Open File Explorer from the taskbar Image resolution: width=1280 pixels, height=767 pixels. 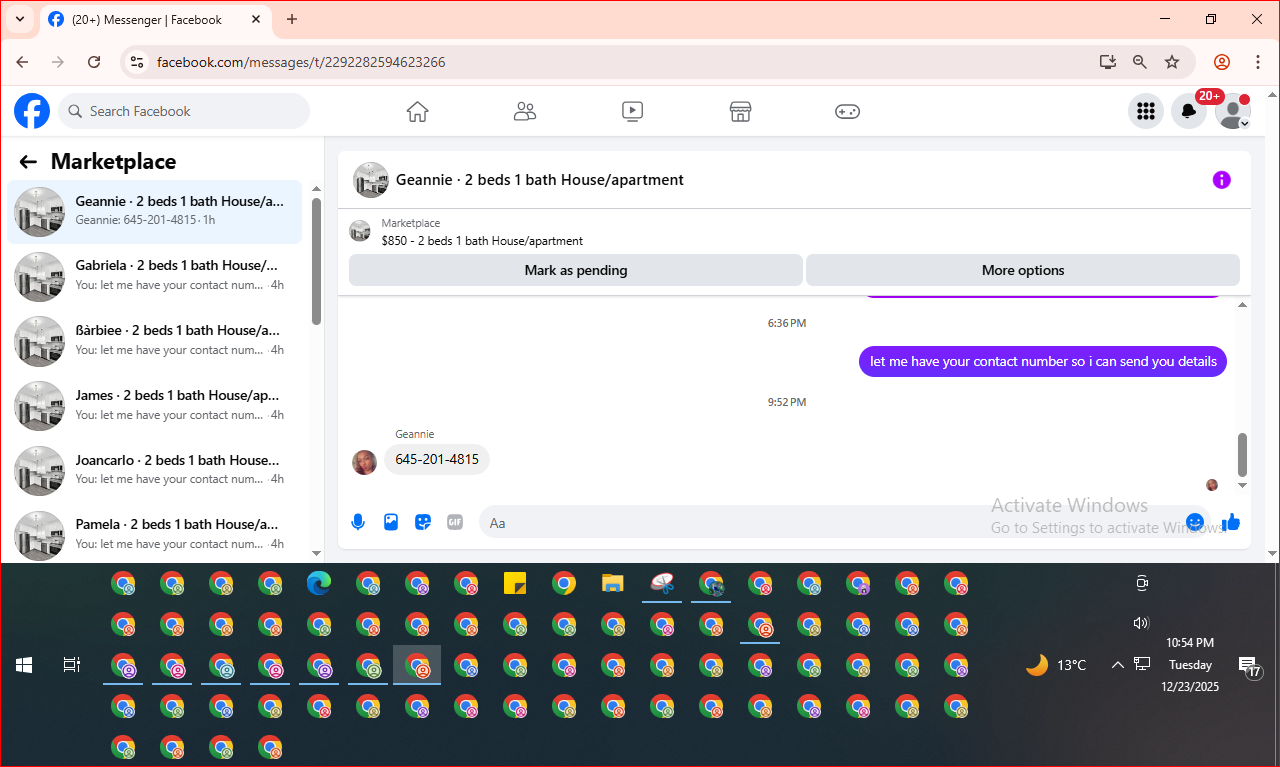[613, 584]
